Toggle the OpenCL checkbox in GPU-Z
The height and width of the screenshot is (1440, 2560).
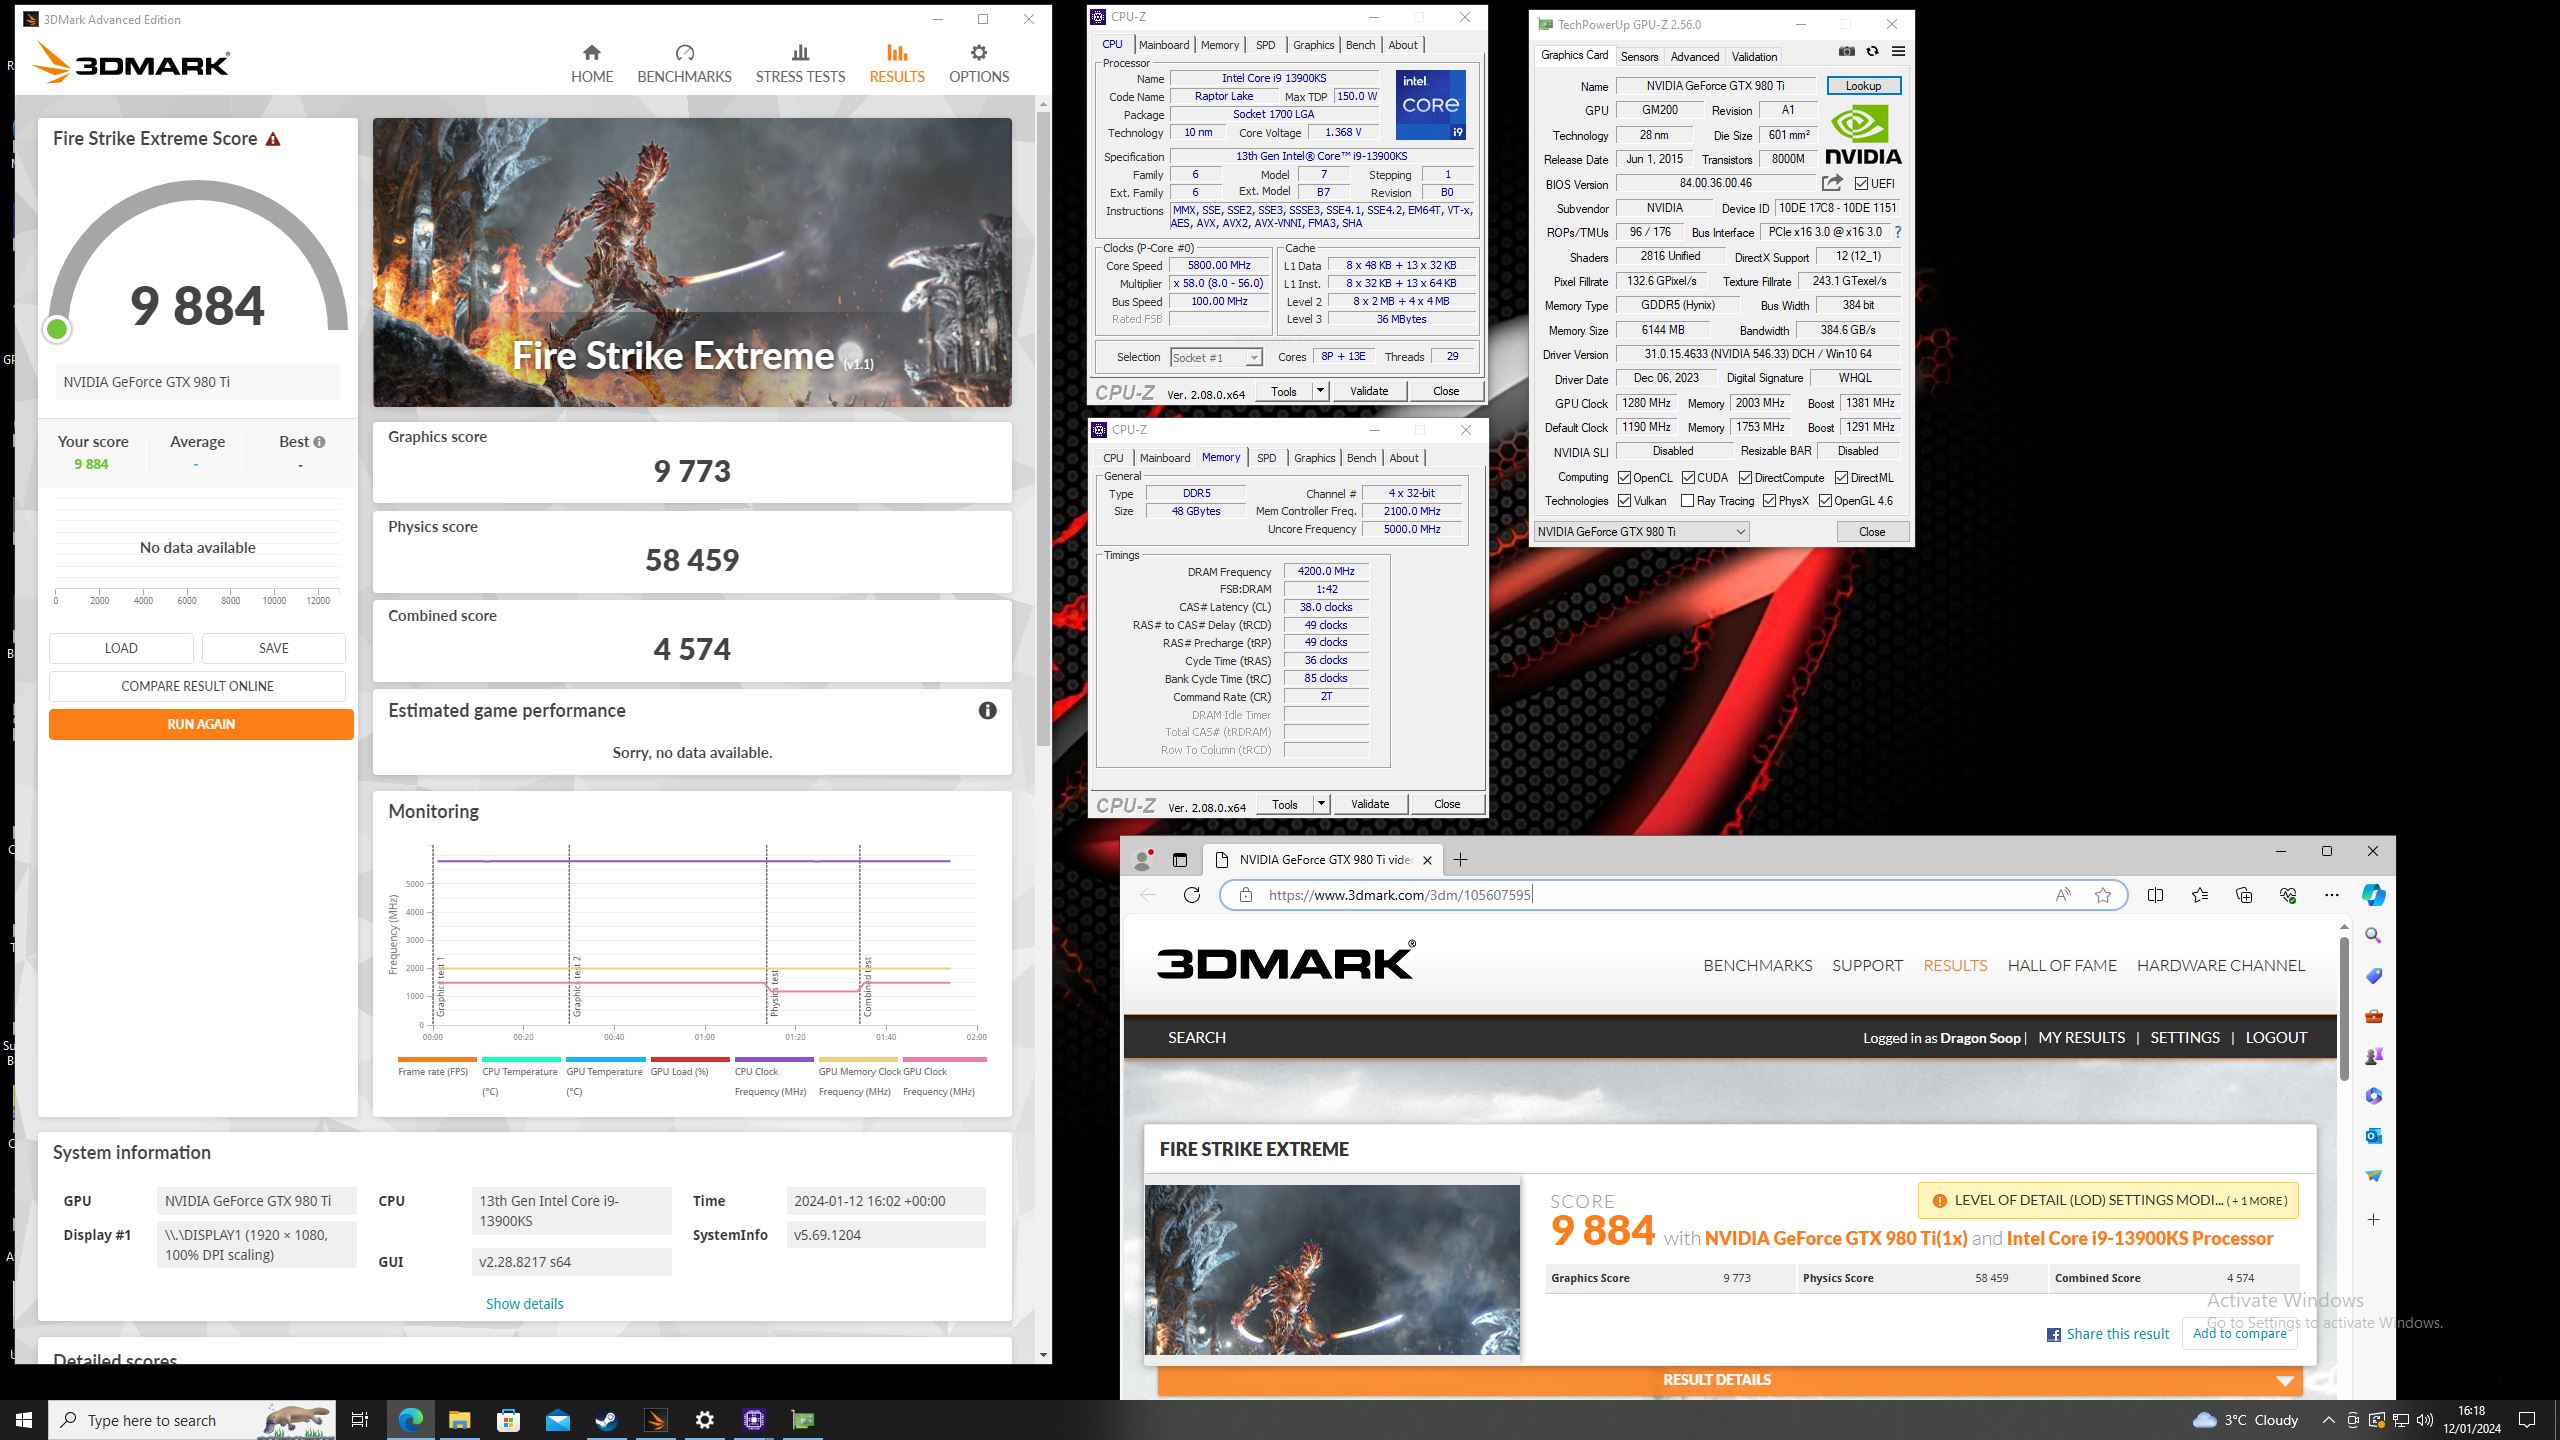(x=1625, y=478)
